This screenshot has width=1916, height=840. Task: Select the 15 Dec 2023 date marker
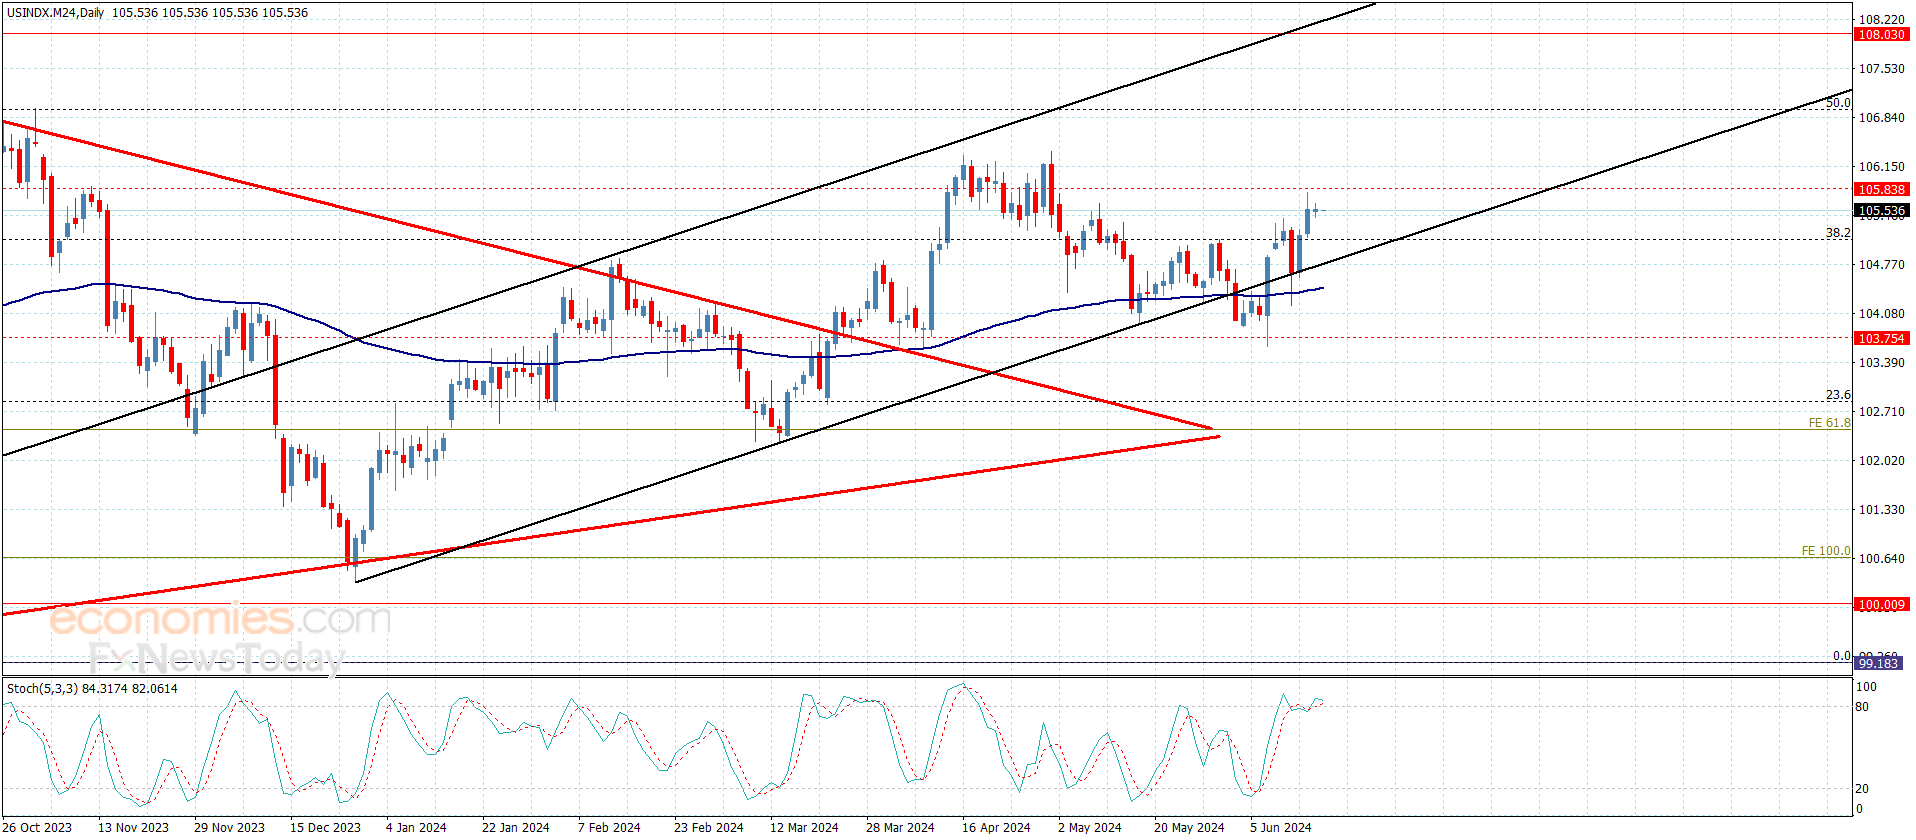[325, 827]
